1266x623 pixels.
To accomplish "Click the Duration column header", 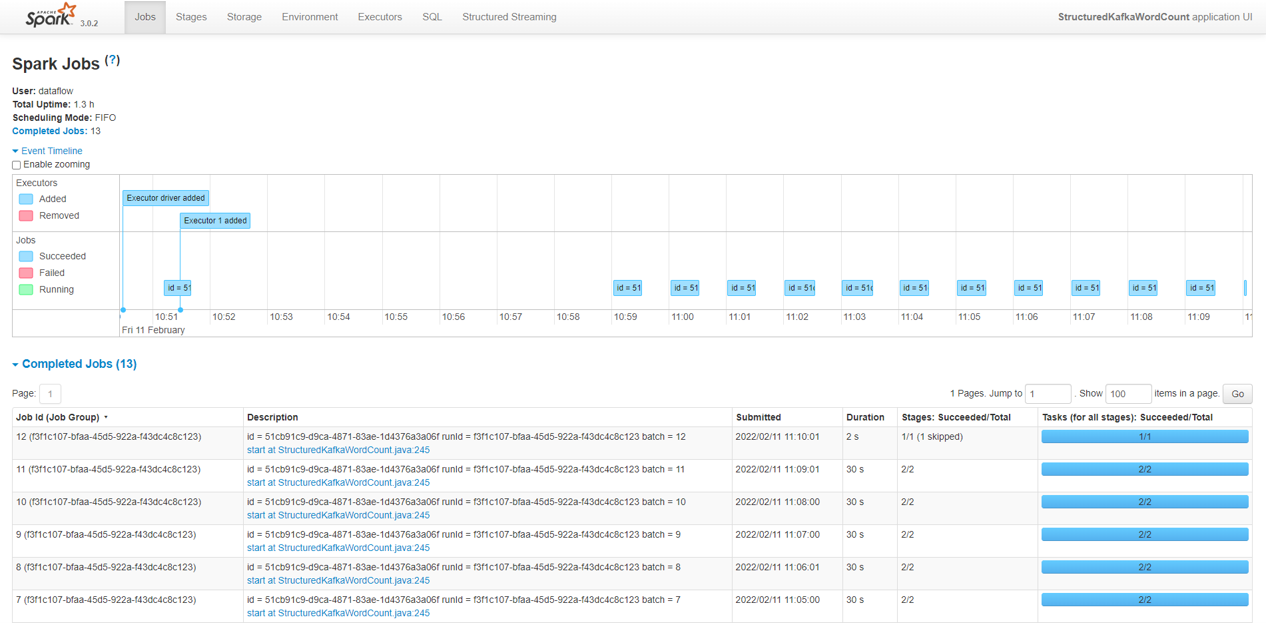I will tap(865, 417).
